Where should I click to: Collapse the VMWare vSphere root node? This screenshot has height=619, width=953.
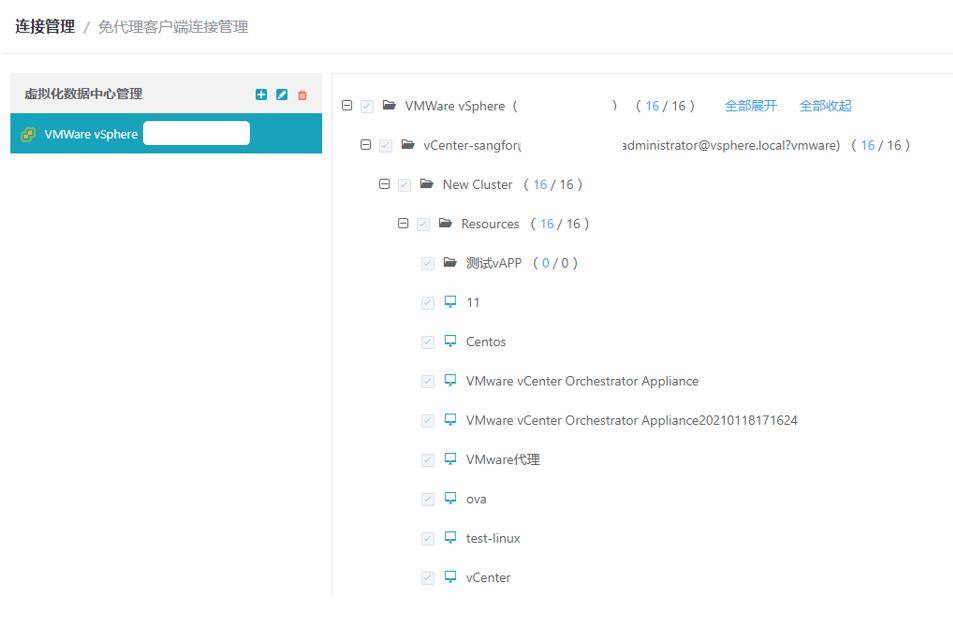(x=347, y=105)
